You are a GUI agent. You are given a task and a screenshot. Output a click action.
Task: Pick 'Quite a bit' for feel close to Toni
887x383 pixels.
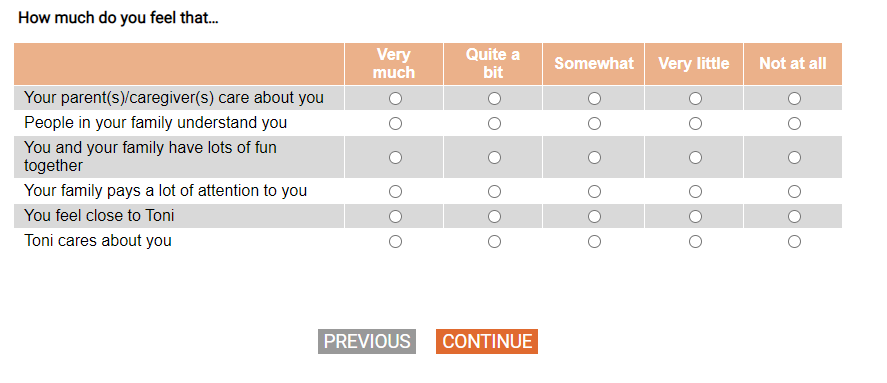pos(494,217)
